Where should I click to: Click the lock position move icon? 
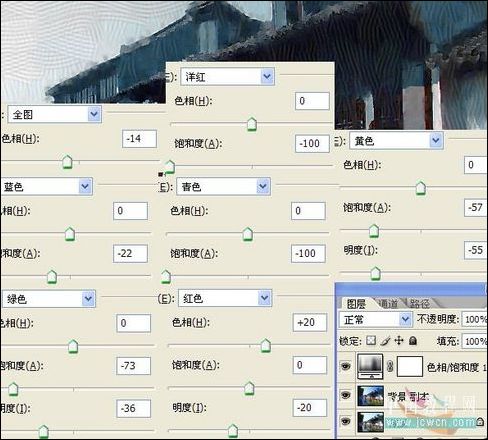399,341
